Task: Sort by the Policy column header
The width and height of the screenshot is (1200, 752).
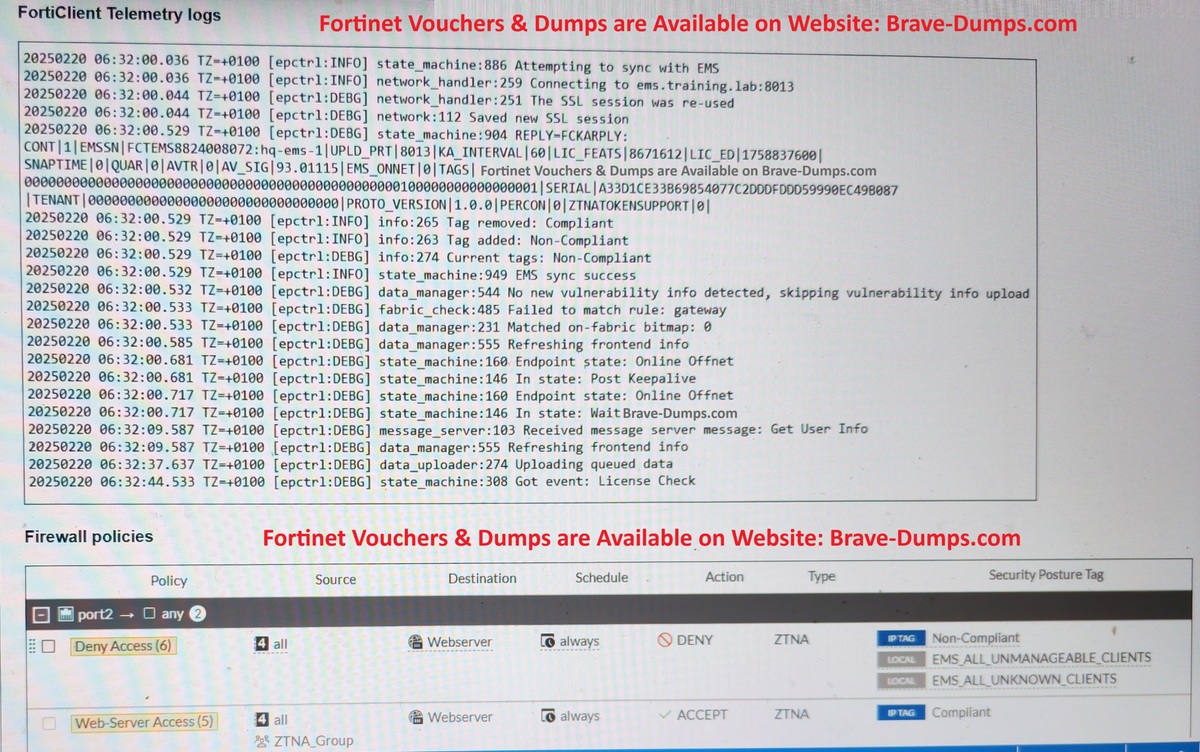Action: 168,580
